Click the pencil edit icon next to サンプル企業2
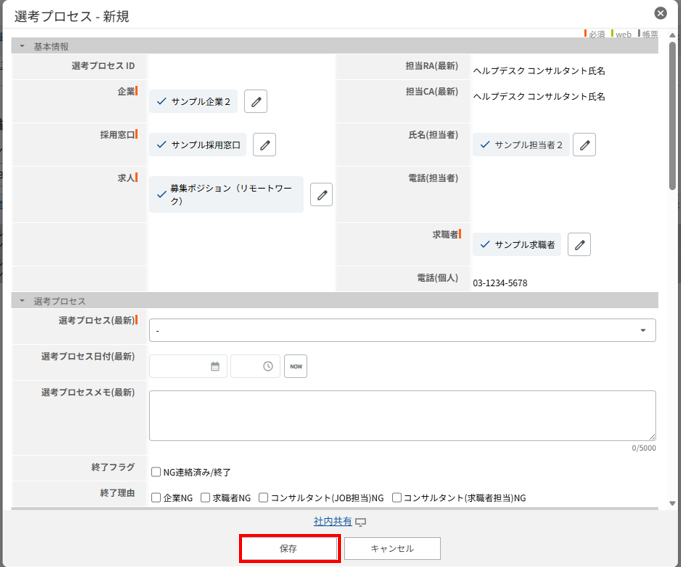This screenshot has height=567, width=681. pyautogui.click(x=255, y=101)
